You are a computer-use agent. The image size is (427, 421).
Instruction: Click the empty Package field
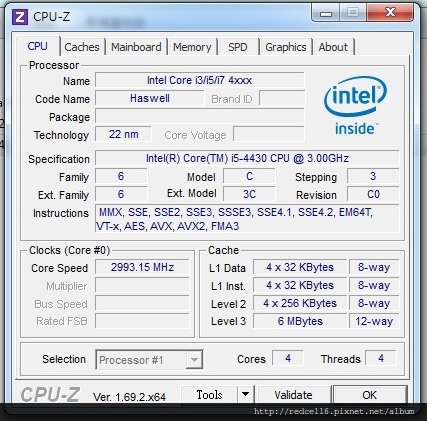(x=200, y=117)
